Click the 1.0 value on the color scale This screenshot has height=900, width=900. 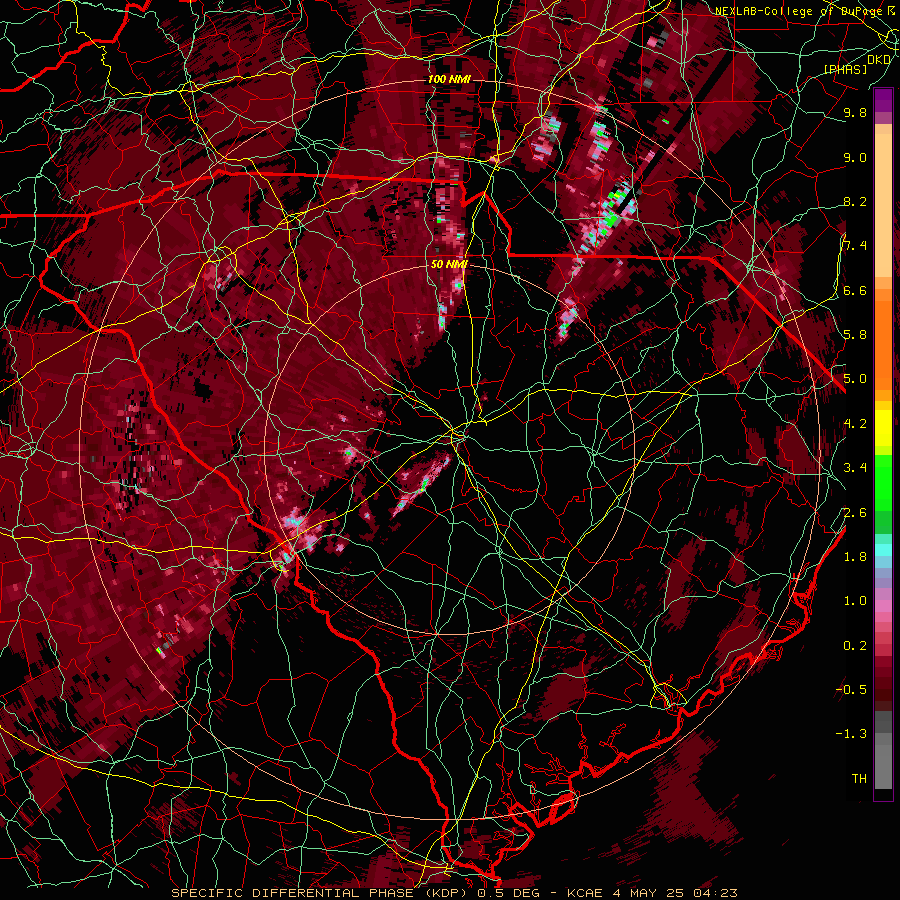click(x=855, y=601)
